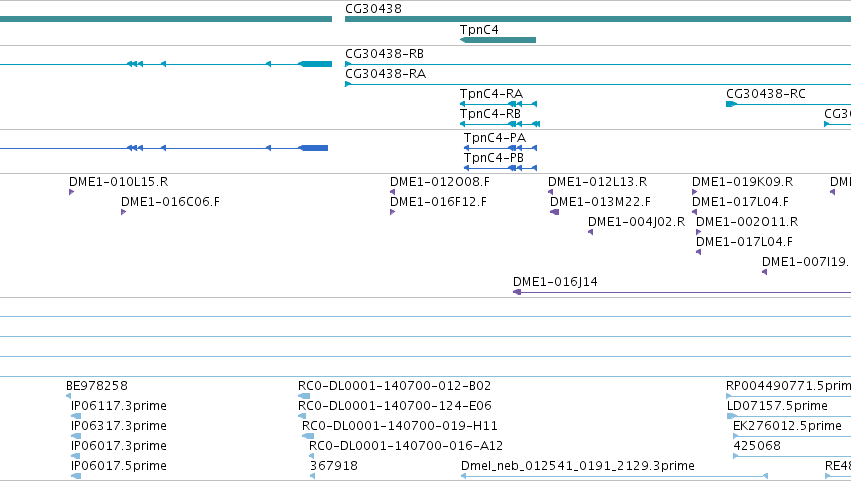851x481 pixels.
Task: Click the DME1-010L15.R feature arrow
Action: point(72,192)
